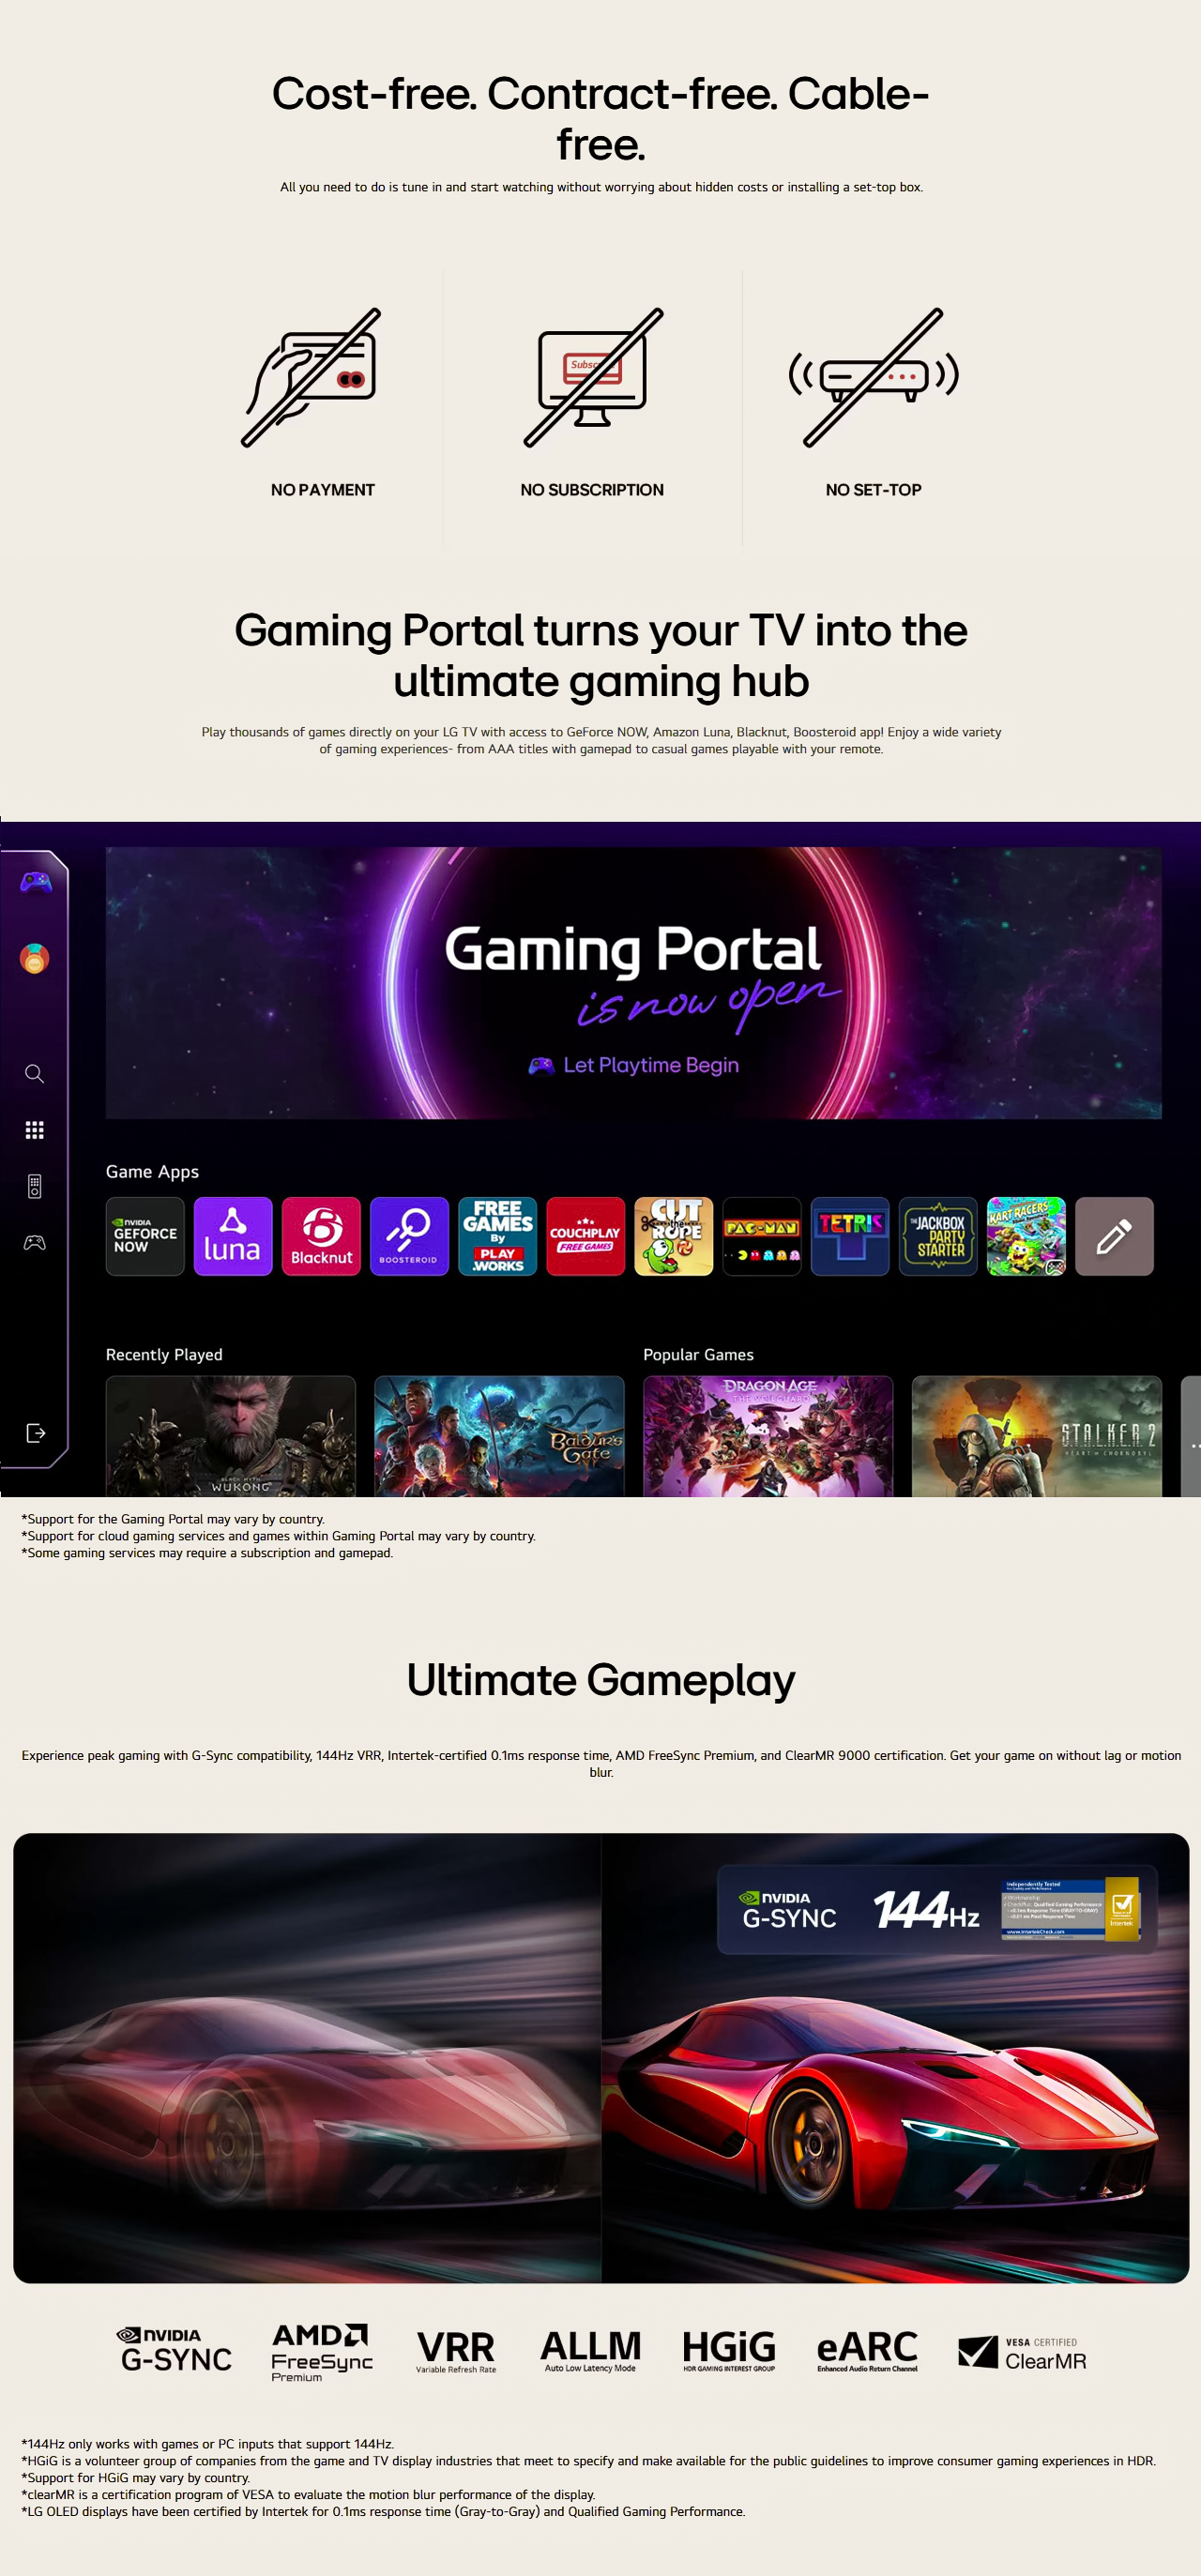Open the Kart Racers game tile

tap(1026, 1236)
